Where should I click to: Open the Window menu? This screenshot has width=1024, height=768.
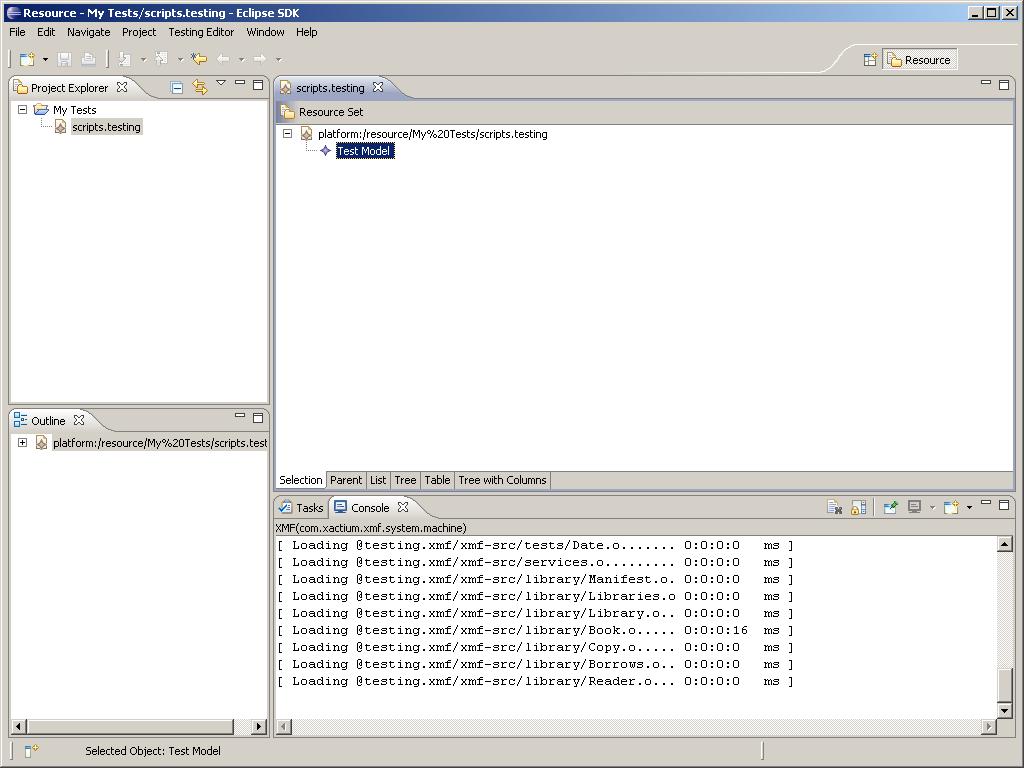265,32
